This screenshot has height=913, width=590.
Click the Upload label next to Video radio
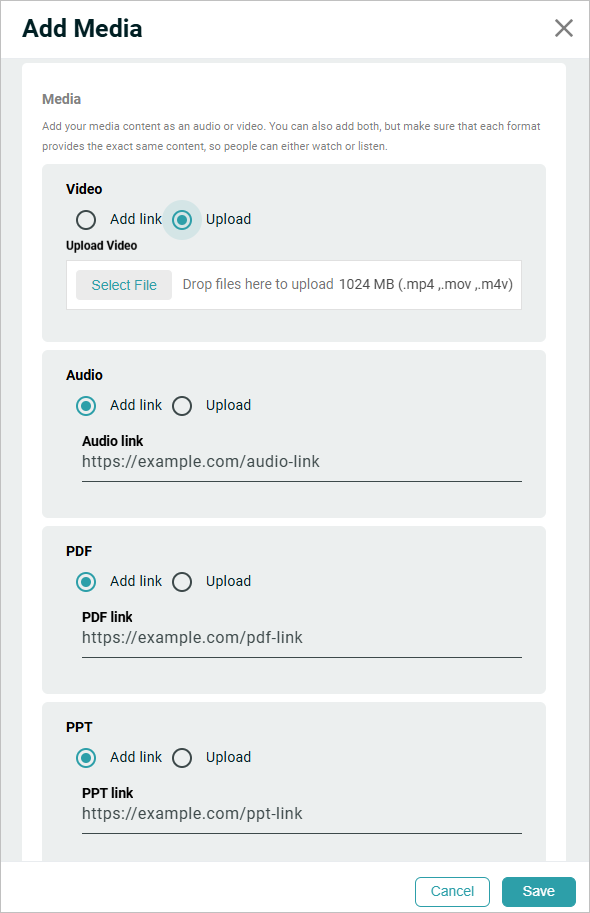pos(228,220)
